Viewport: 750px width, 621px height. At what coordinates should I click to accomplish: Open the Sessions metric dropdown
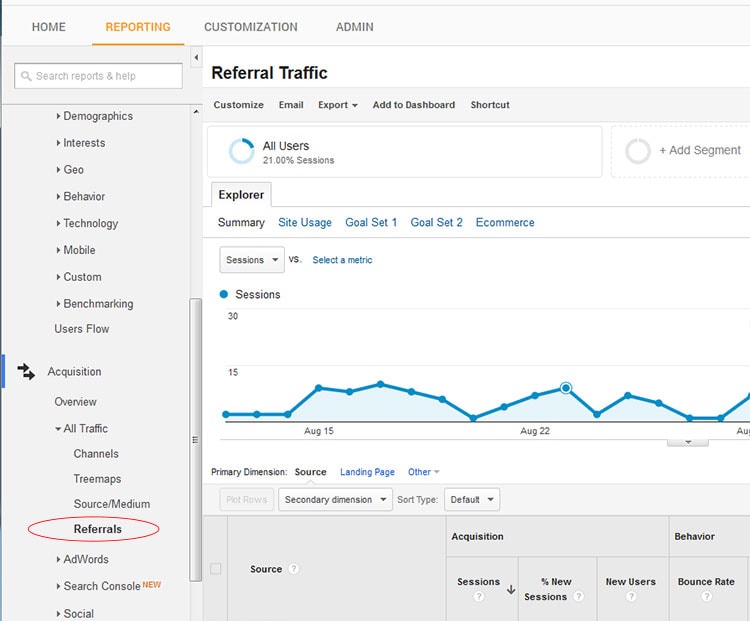click(252, 260)
